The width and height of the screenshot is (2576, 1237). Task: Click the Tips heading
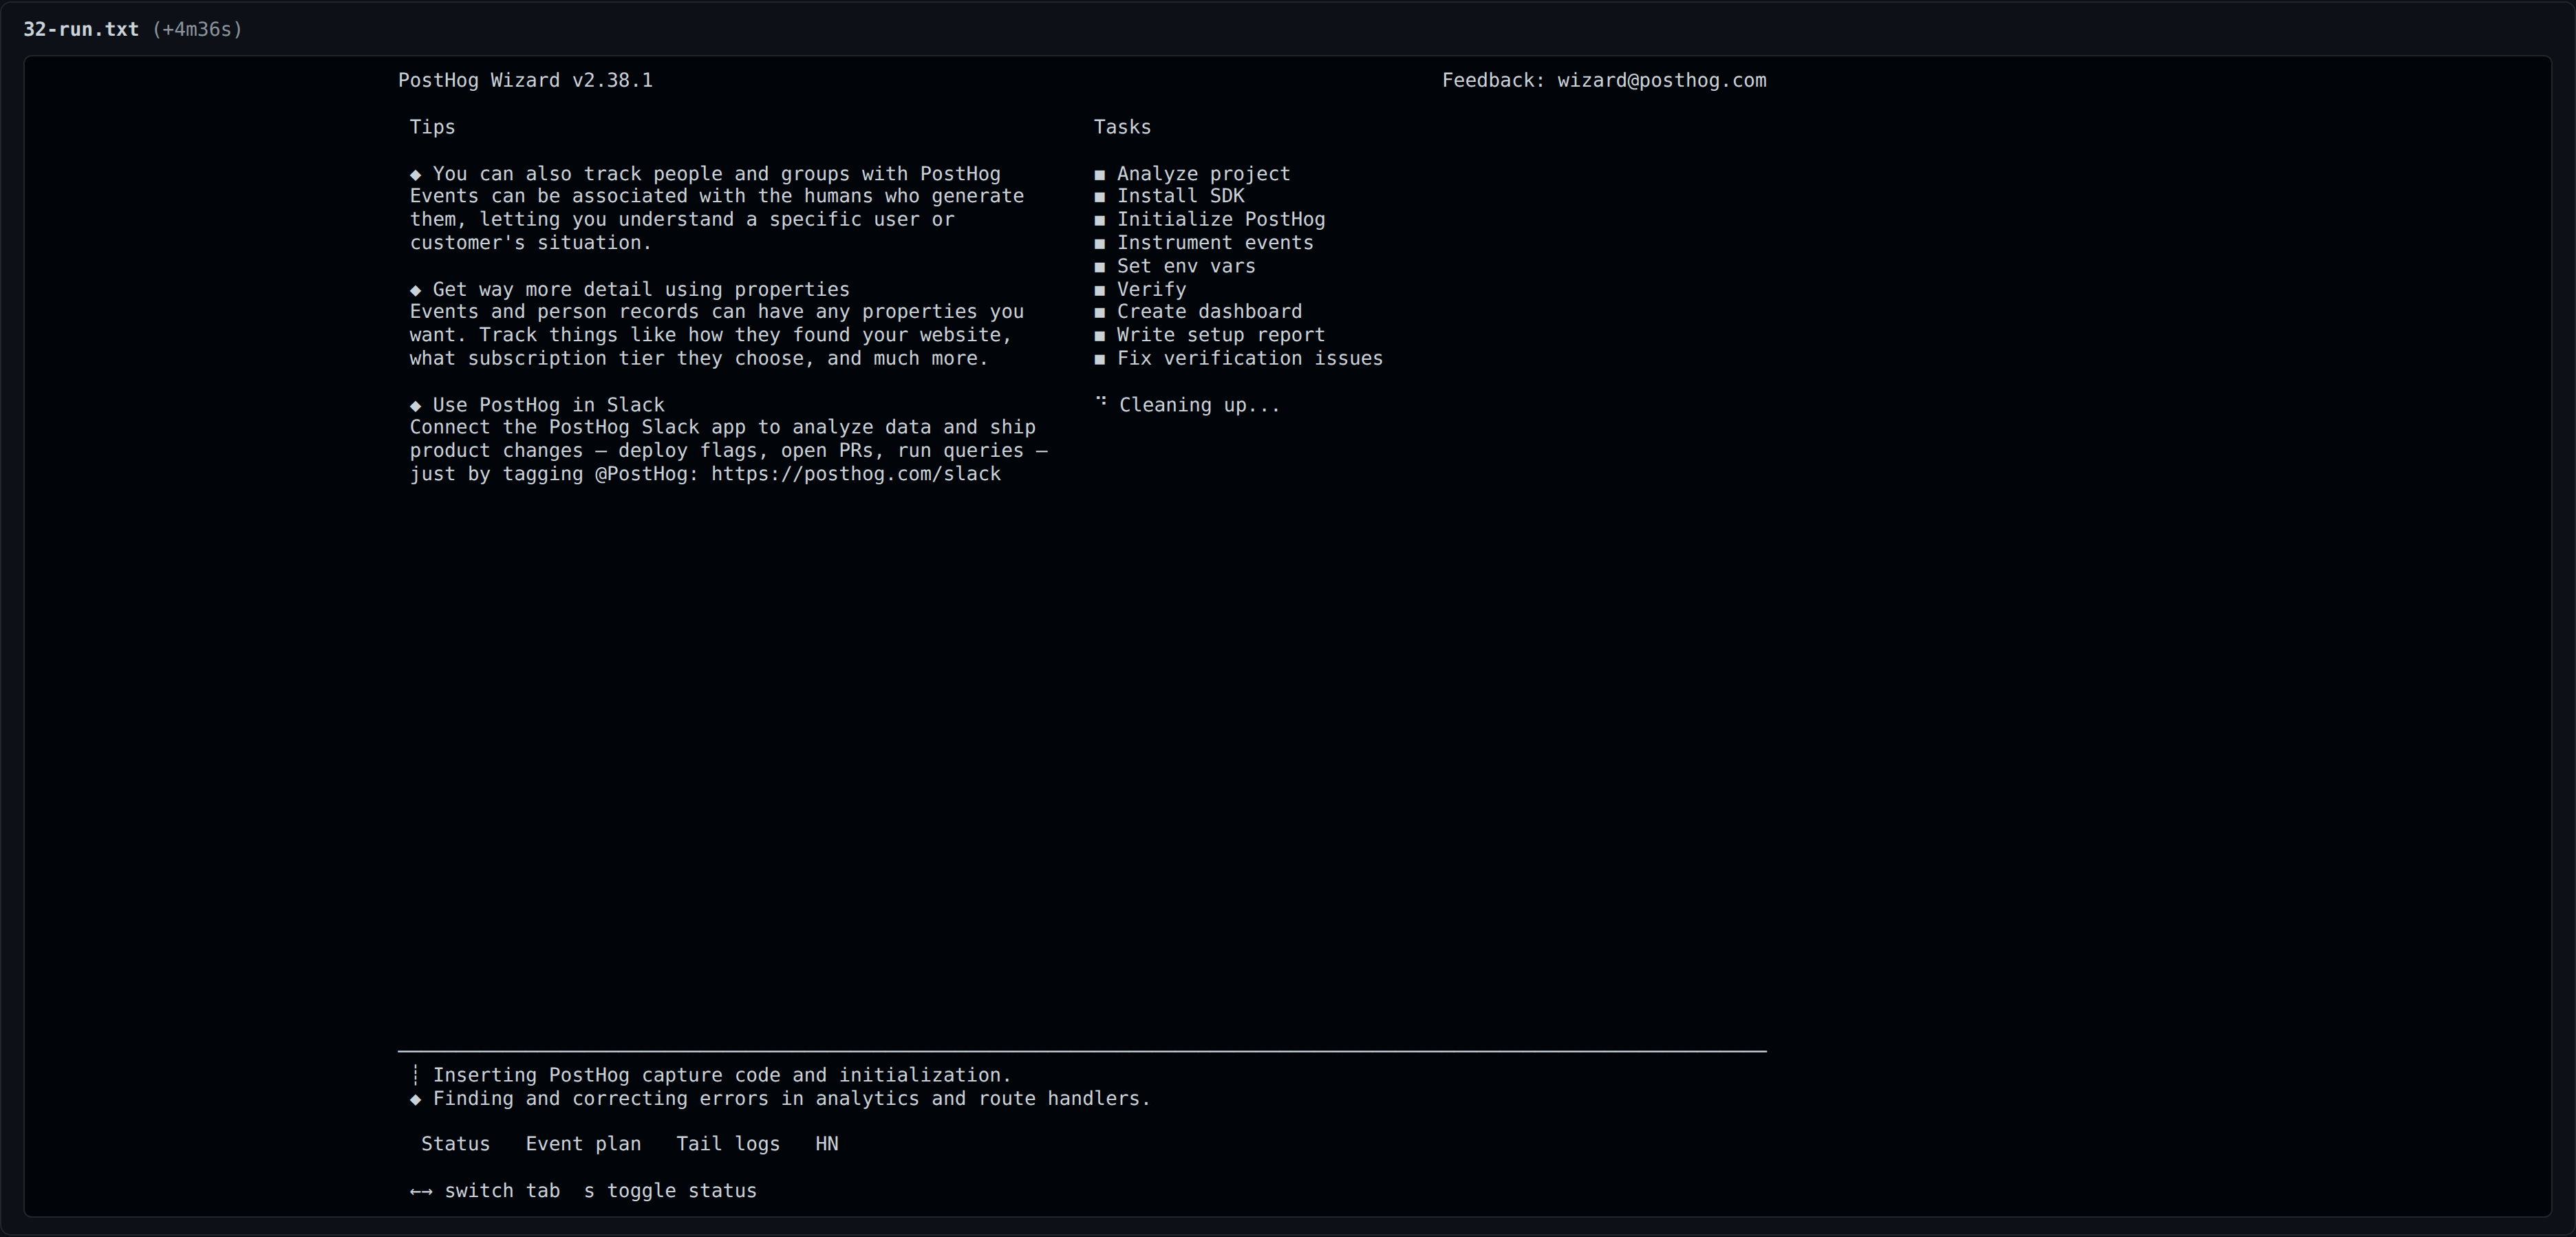(x=432, y=127)
